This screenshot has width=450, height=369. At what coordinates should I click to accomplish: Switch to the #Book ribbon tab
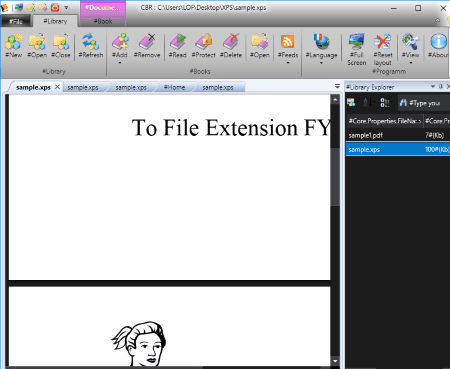(103, 21)
